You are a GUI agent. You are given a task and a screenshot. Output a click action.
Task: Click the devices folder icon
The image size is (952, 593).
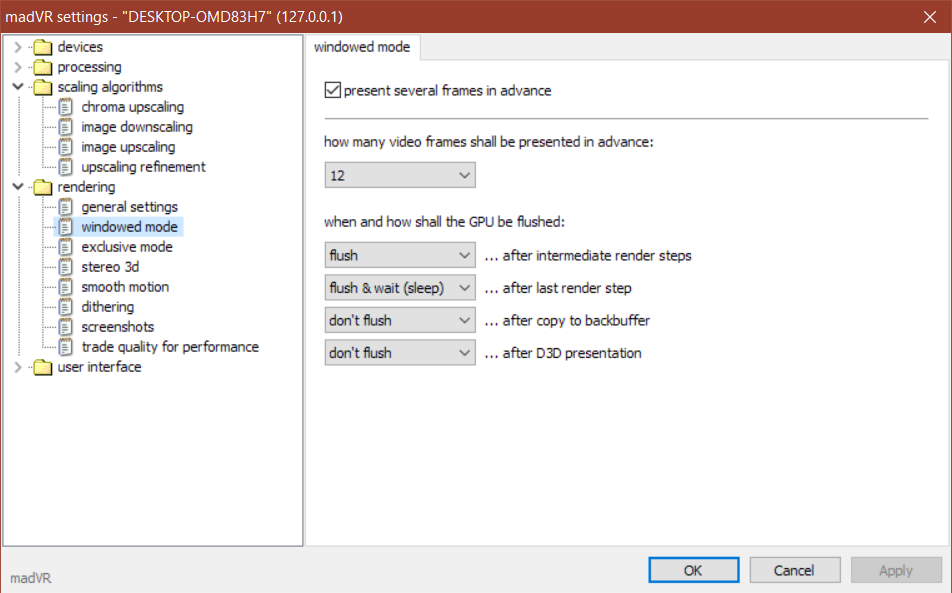[41, 47]
